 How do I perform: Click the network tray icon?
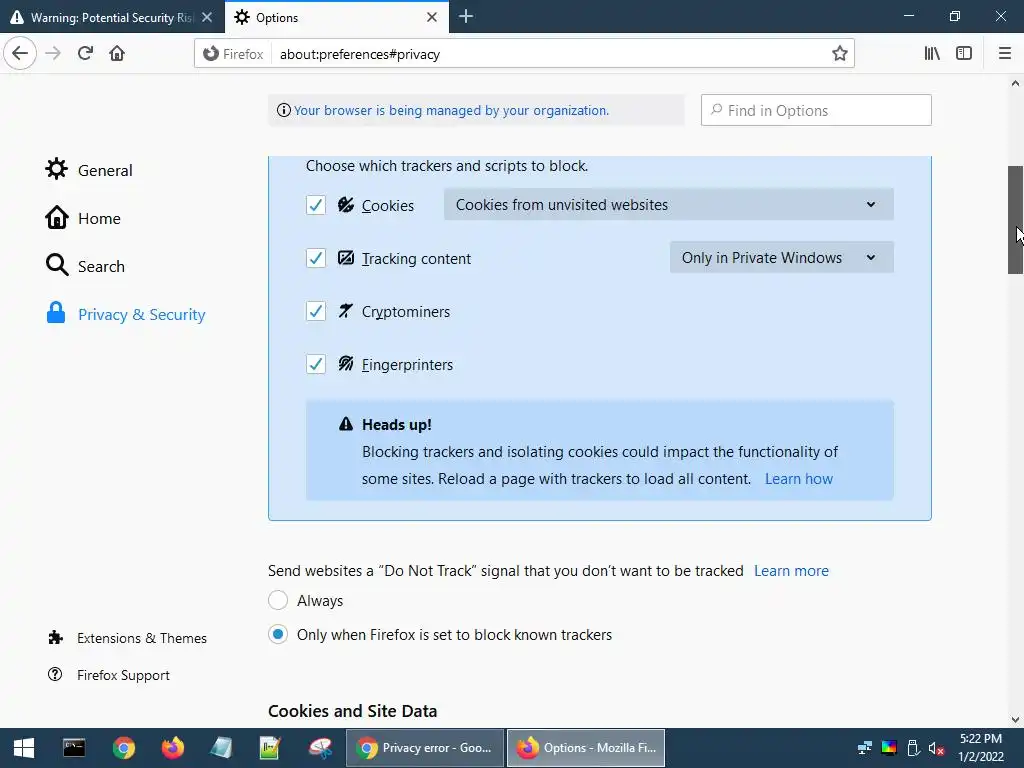tap(865, 748)
